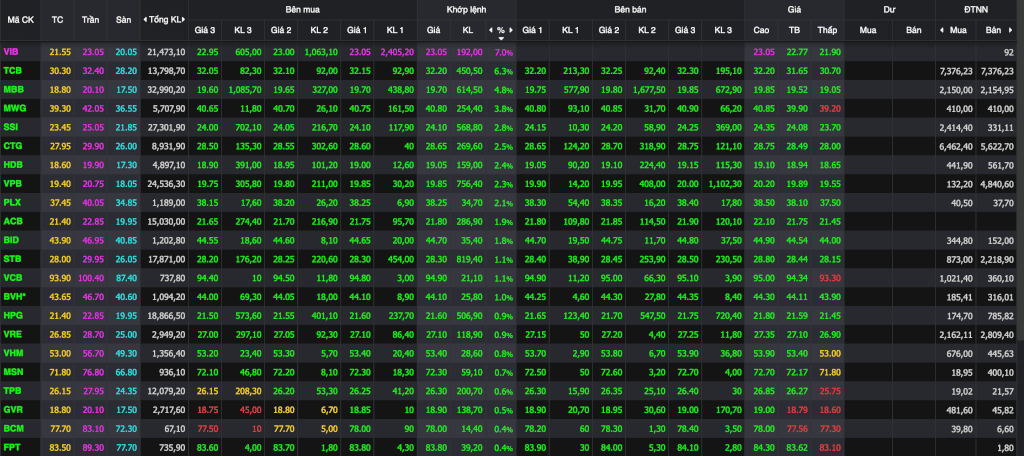Click MBB's total volume 32,990,20
Screen dimensions: 1024x456
pos(166,90)
